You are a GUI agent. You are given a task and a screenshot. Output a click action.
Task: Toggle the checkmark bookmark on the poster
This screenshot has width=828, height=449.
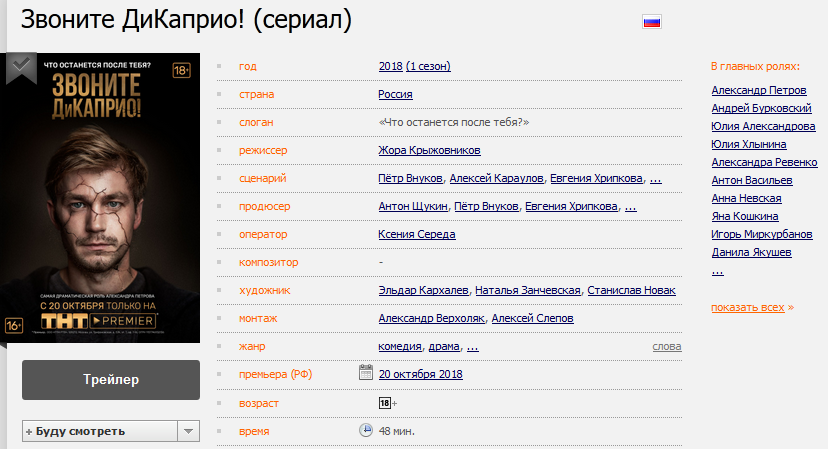coord(21,67)
